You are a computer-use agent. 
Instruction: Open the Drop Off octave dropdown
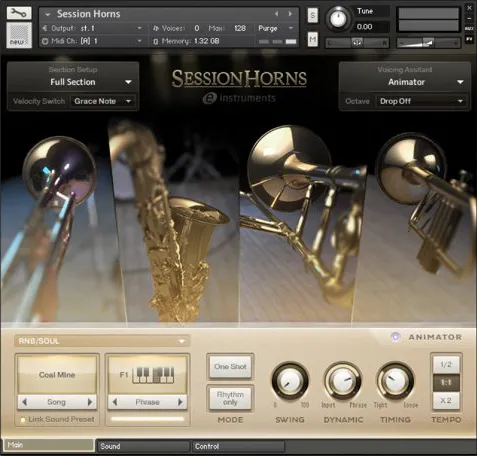(422, 101)
